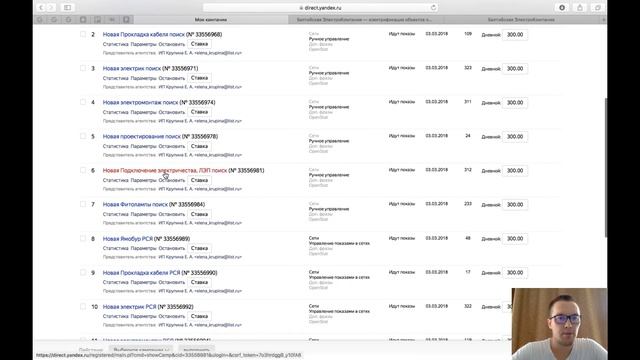The image size is (640, 360).
Task: Edit the 300.00 daily budget of row 4
Action: coord(515,102)
